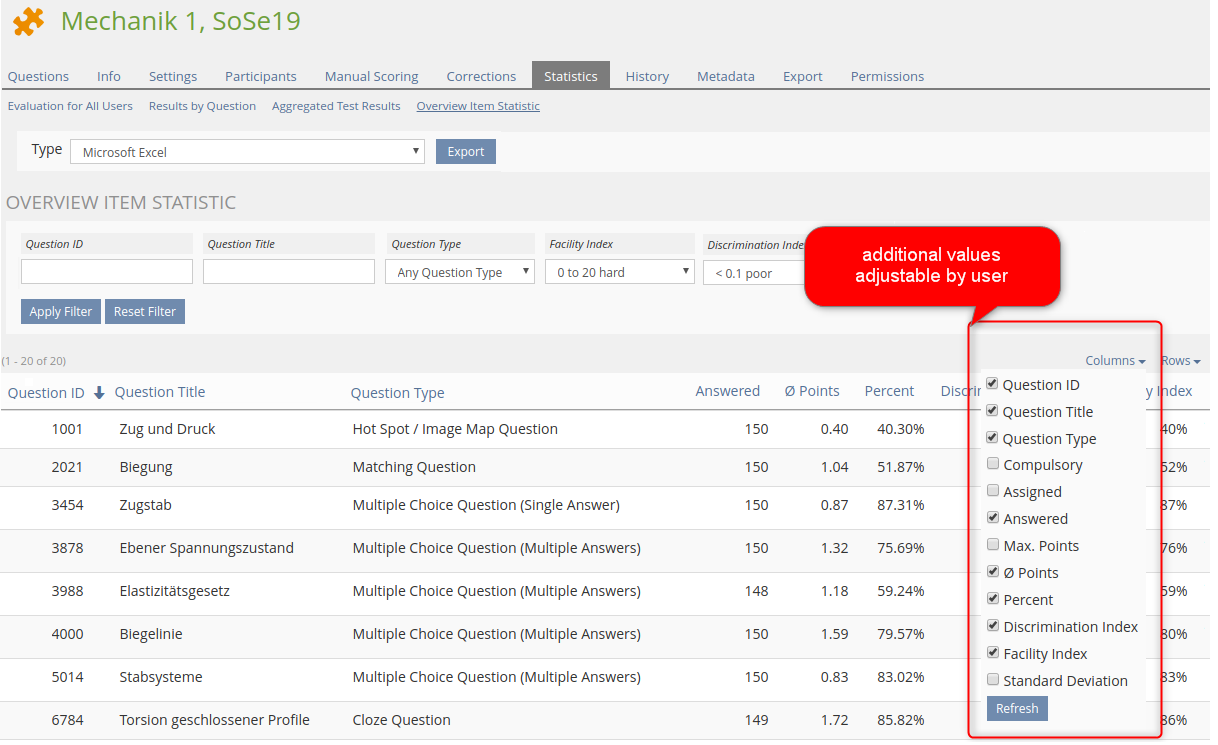The height and width of the screenshot is (745, 1218).
Task: Click the Question Title filter input field
Action: 288,272
